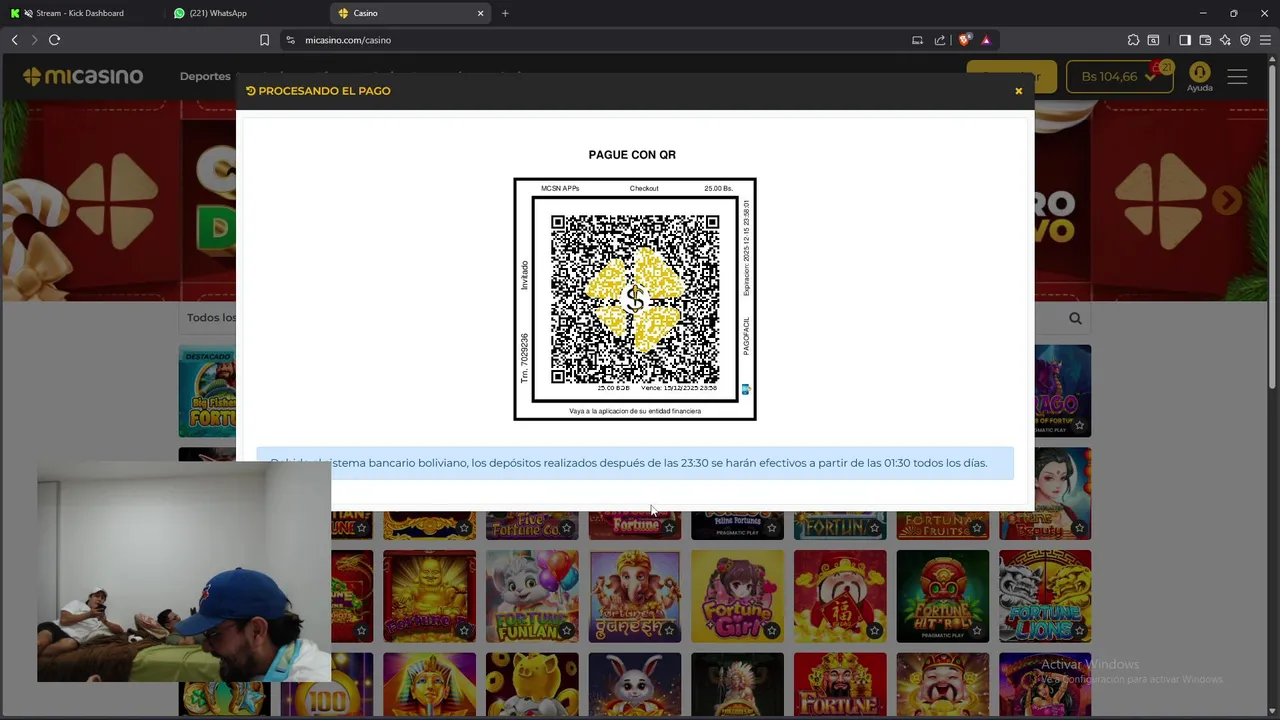The width and height of the screenshot is (1280, 720).
Task: Favorite Fortune Hit'n Roll with star
Action: (976, 630)
